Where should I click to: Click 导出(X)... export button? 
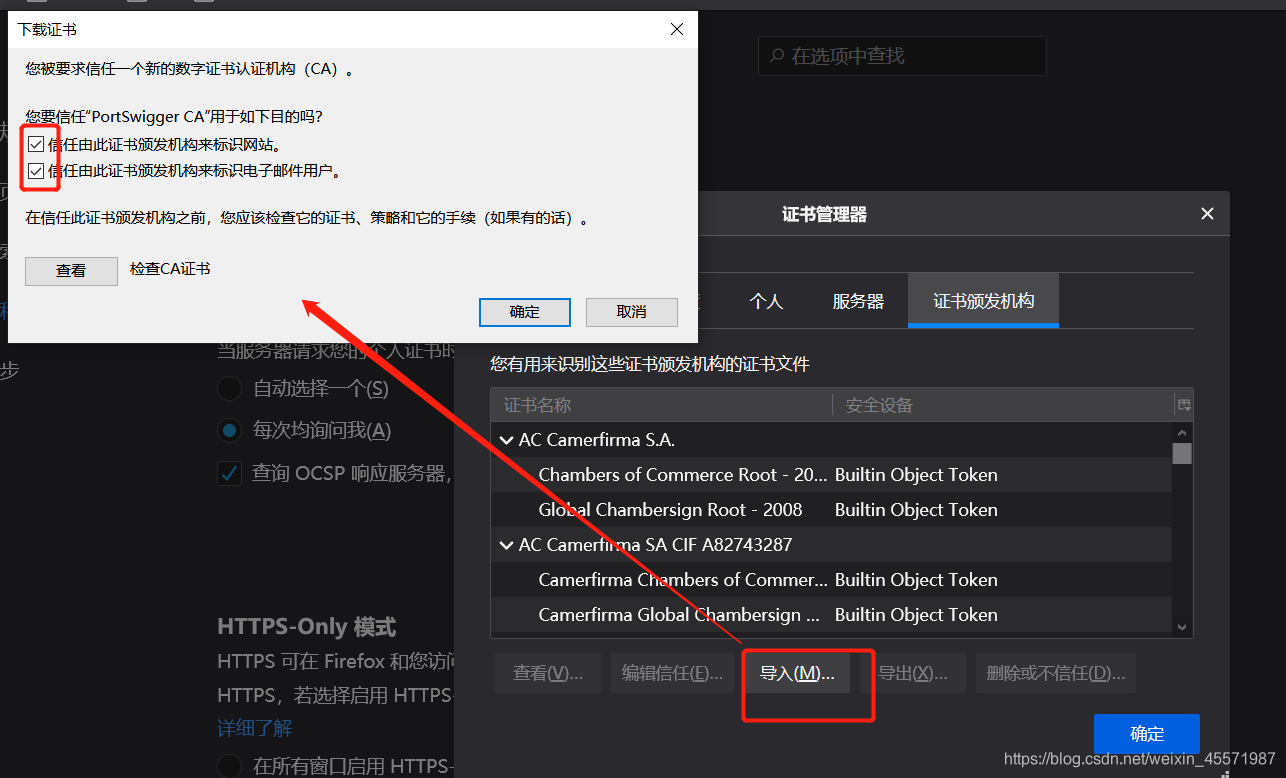(x=913, y=673)
